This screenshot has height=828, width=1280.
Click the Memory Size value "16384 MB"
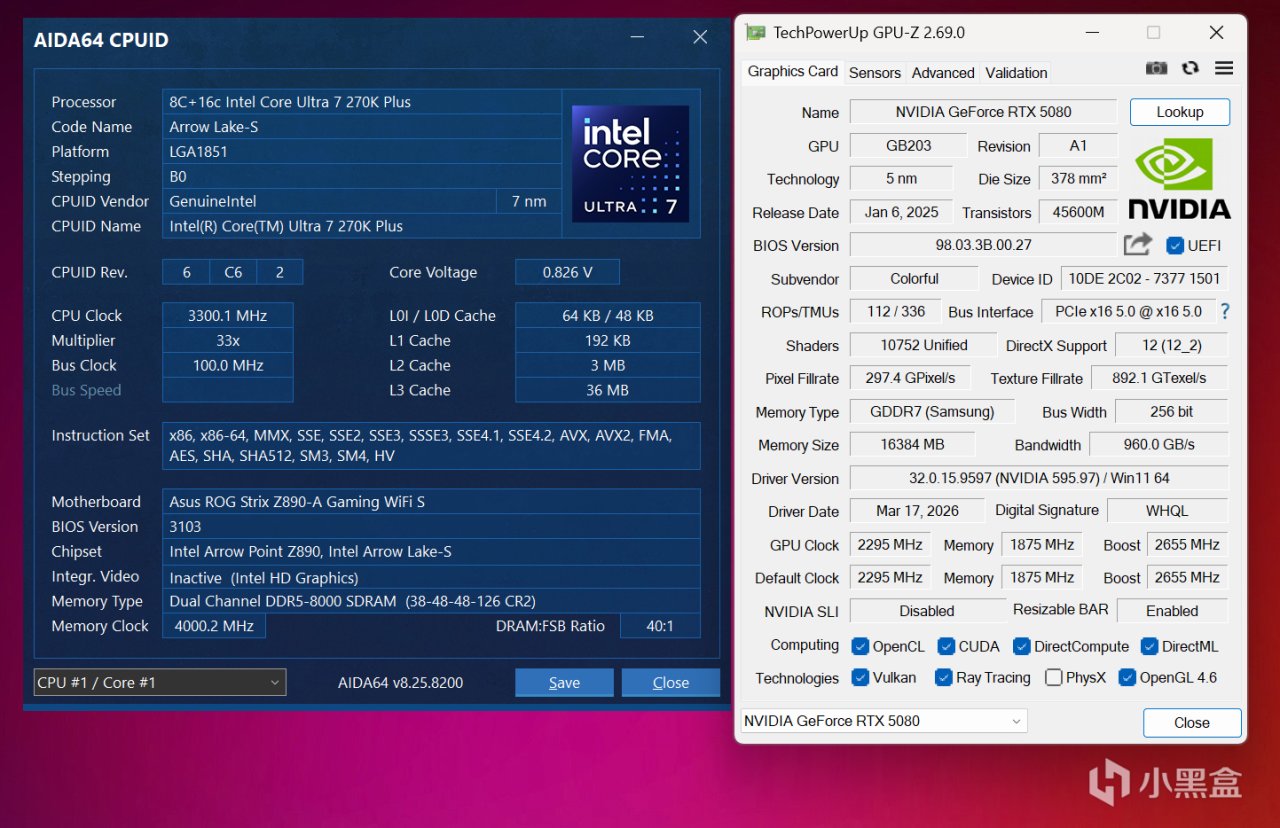coord(911,444)
